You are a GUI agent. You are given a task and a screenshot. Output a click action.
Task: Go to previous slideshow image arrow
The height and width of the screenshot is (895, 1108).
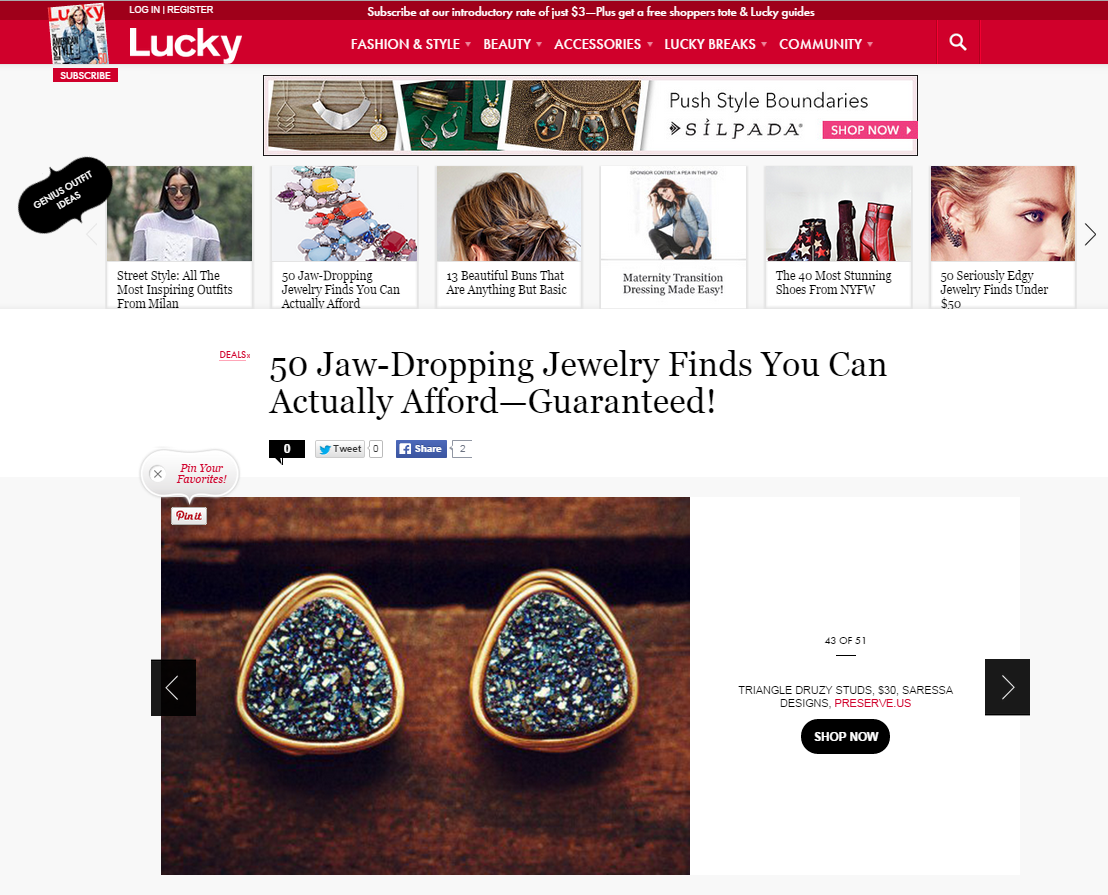173,687
